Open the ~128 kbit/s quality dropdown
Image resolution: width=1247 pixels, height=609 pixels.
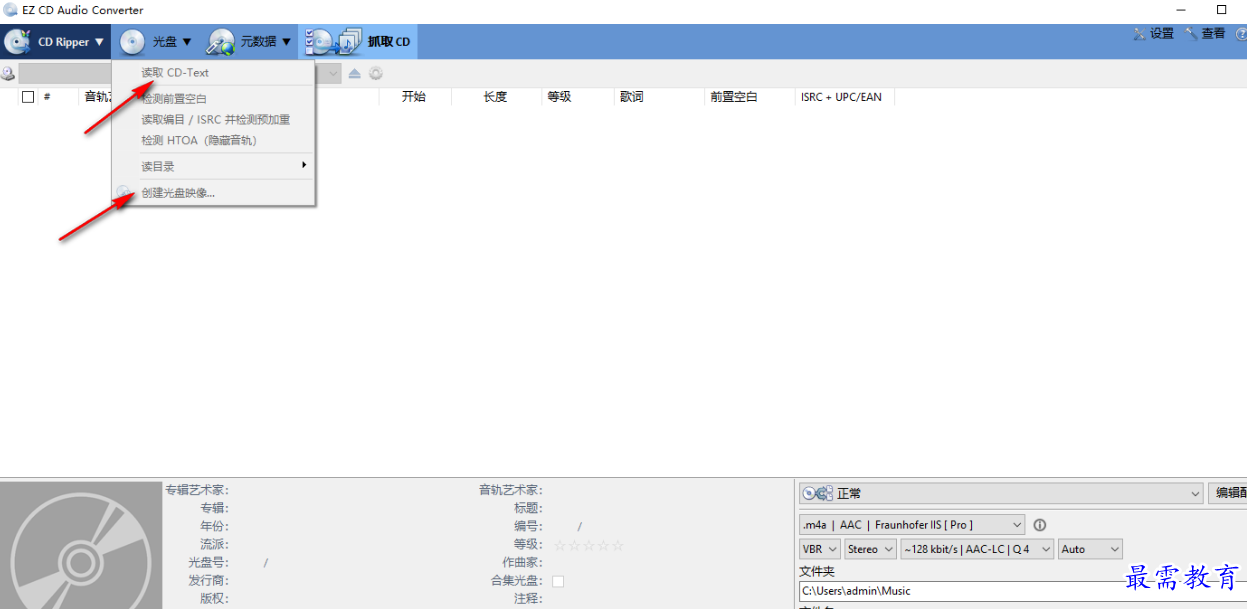pos(978,549)
